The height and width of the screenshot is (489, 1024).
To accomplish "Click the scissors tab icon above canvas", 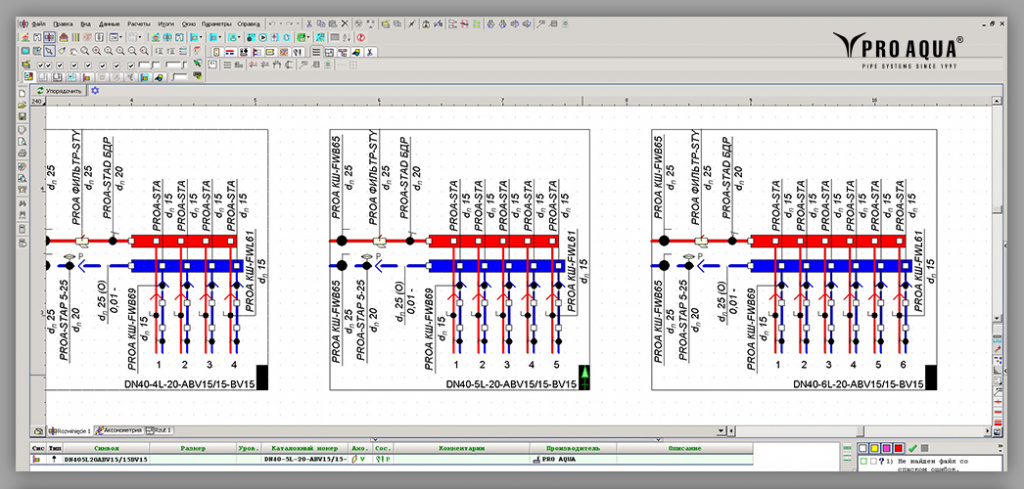I will (370, 52).
